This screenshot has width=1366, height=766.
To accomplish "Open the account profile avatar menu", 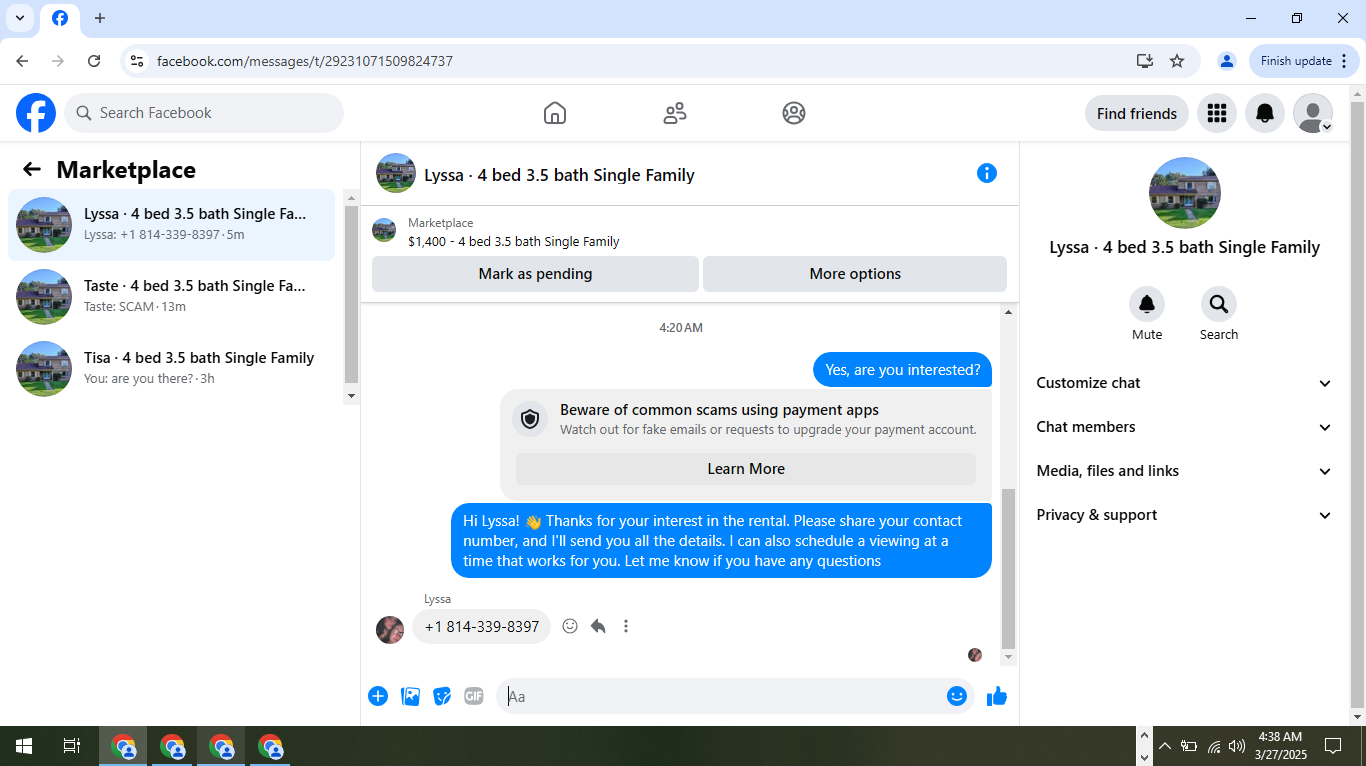I will coord(1313,113).
